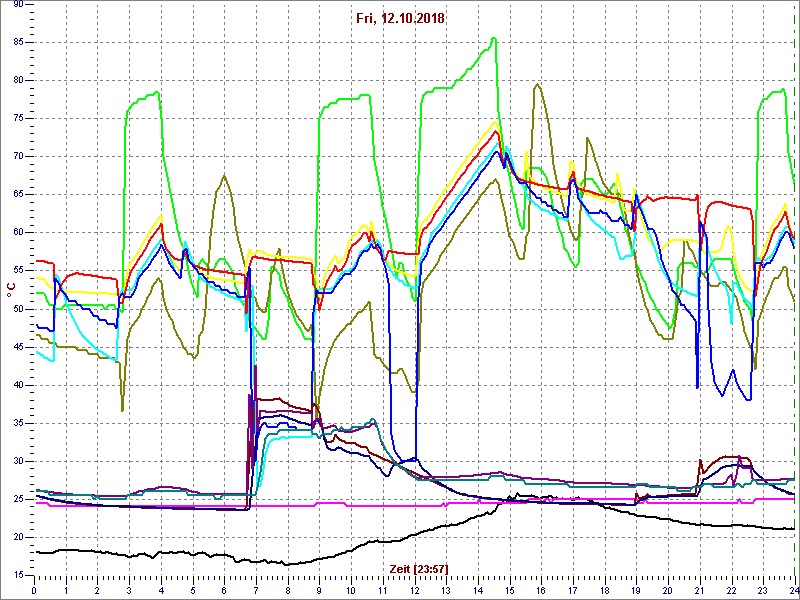Select the '75' temperature axis value

coord(18,118)
